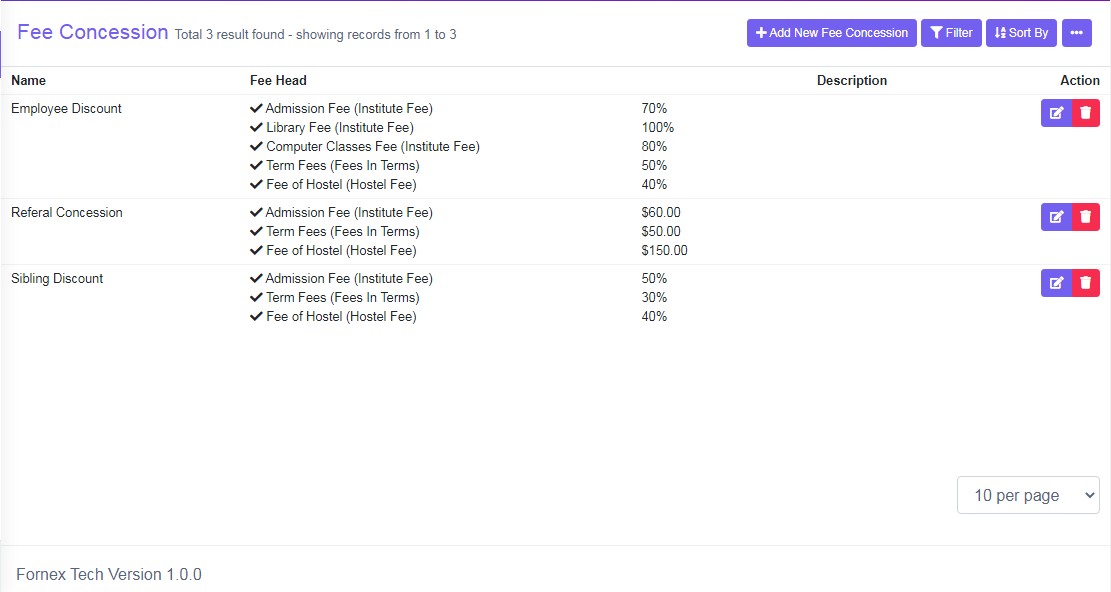Edit the Sibling Discount entry
This screenshot has height=592, width=1111.
pos(1056,283)
